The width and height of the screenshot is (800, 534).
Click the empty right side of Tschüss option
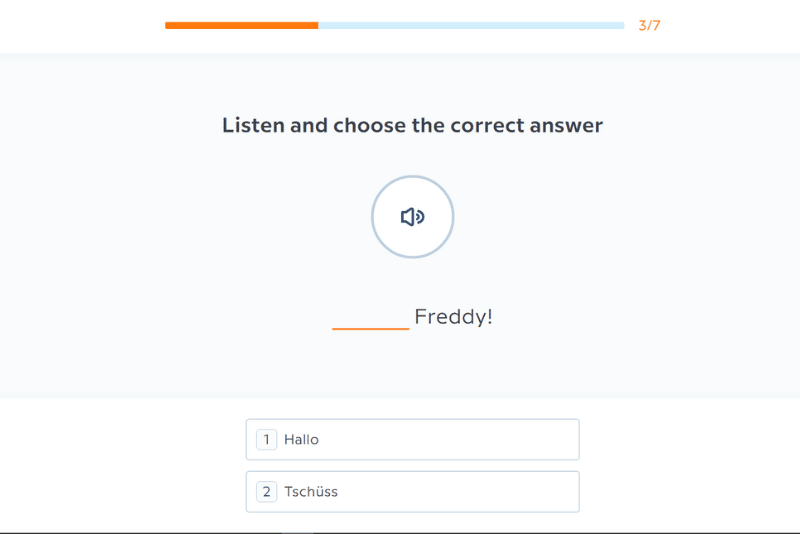tap(500, 491)
